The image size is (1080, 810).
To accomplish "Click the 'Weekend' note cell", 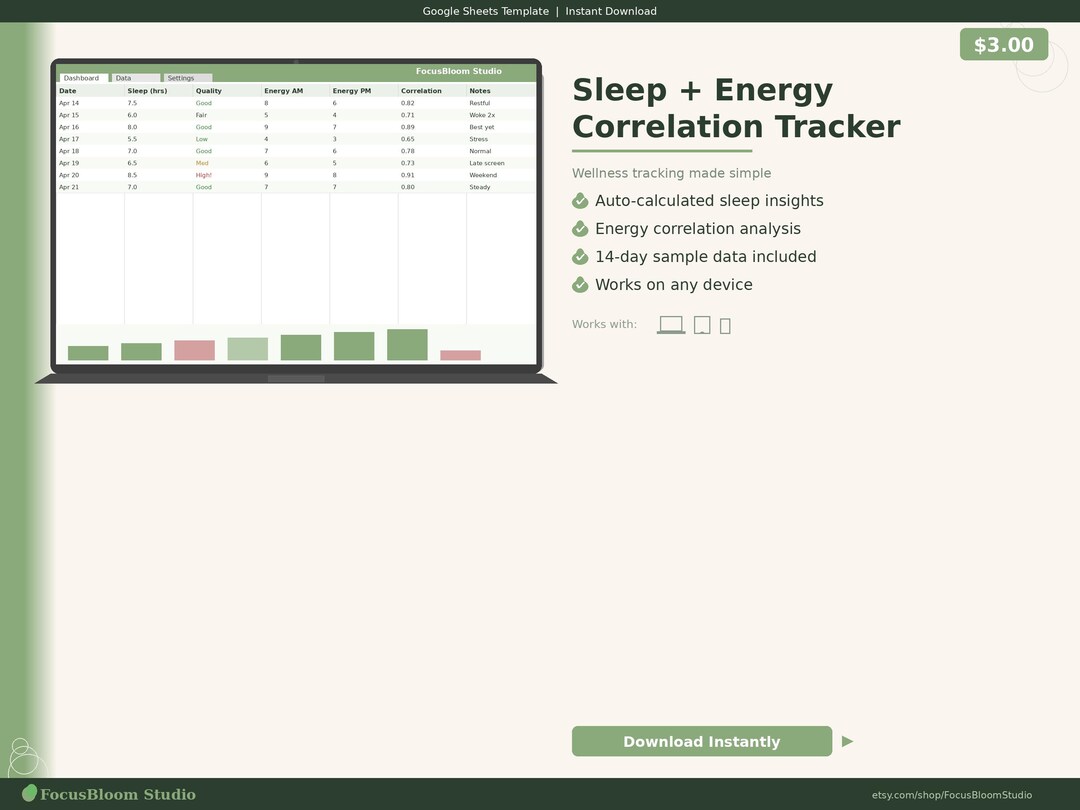I will coord(483,175).
